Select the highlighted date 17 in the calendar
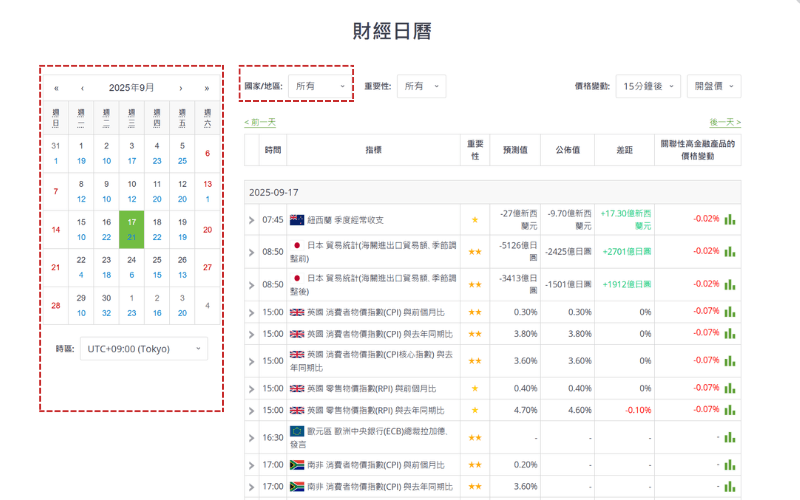Viewport: 800px width, 500px height. coord(132,229)
